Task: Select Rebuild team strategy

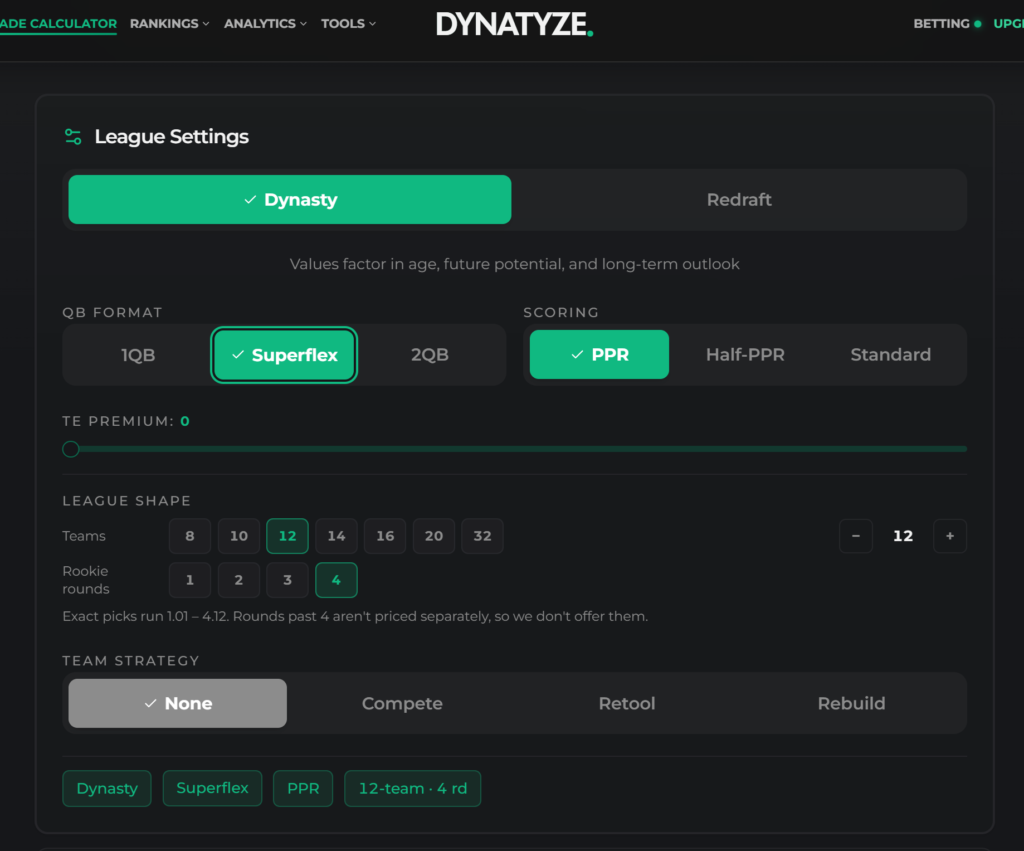Action: click(852, 703)
